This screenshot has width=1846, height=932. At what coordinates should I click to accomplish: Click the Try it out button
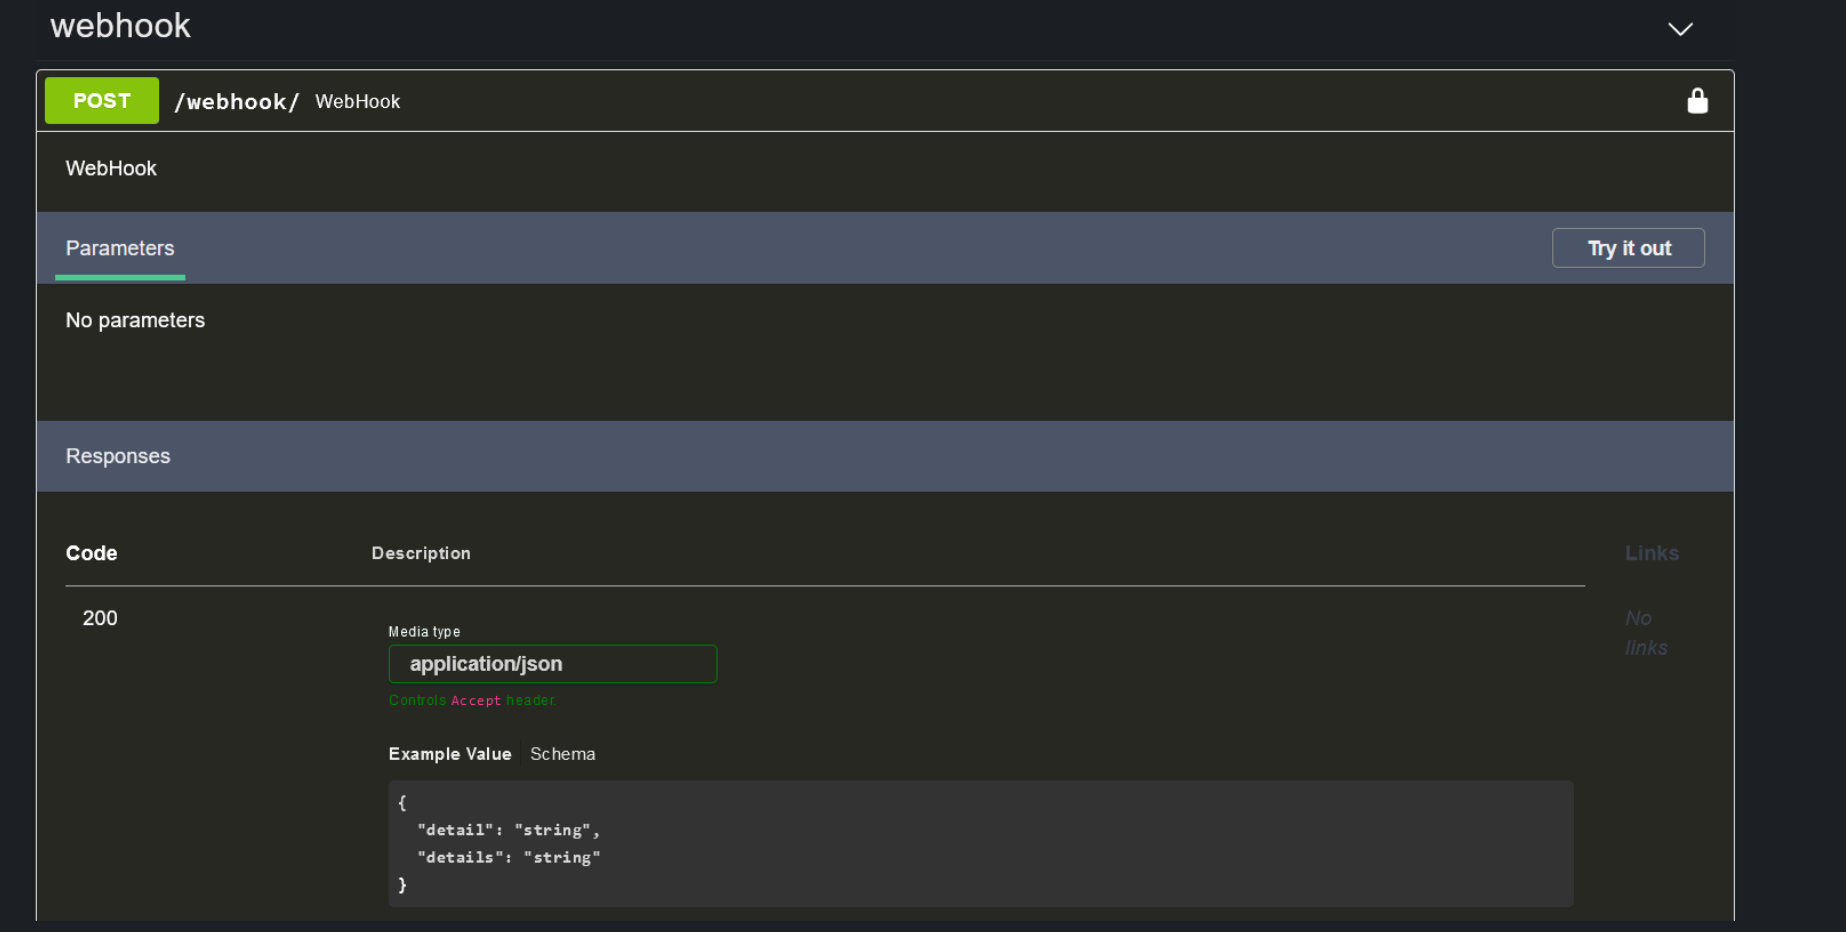(1627, 247)
